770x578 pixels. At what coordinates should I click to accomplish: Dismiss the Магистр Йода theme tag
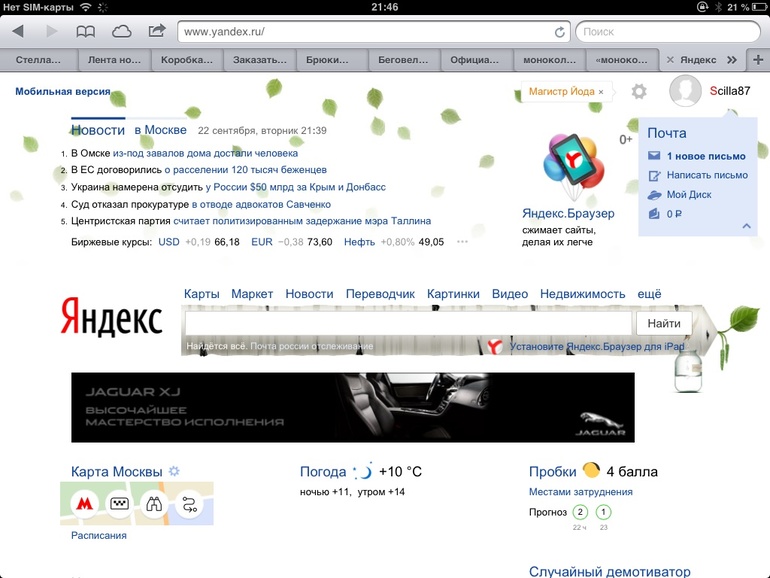pyautogui.click(x=602, y=92)
